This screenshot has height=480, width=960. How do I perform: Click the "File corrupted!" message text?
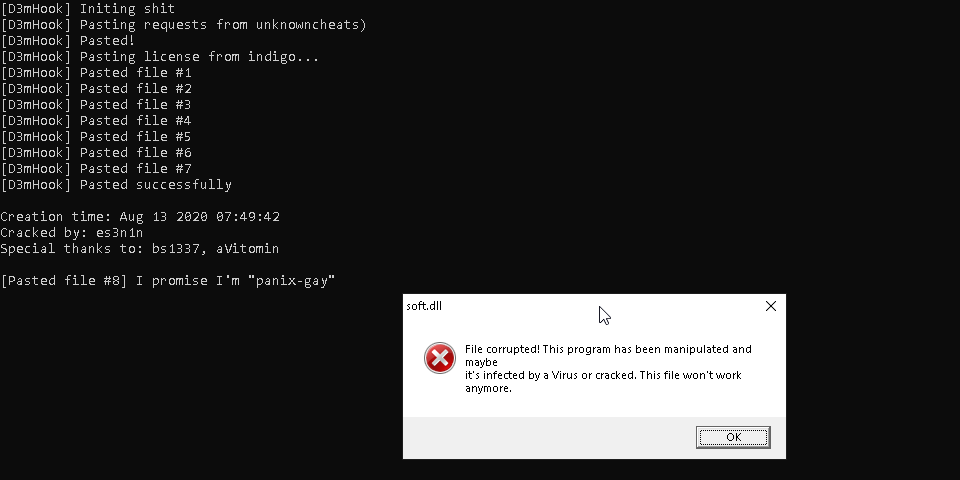click(x=607, y=349)
